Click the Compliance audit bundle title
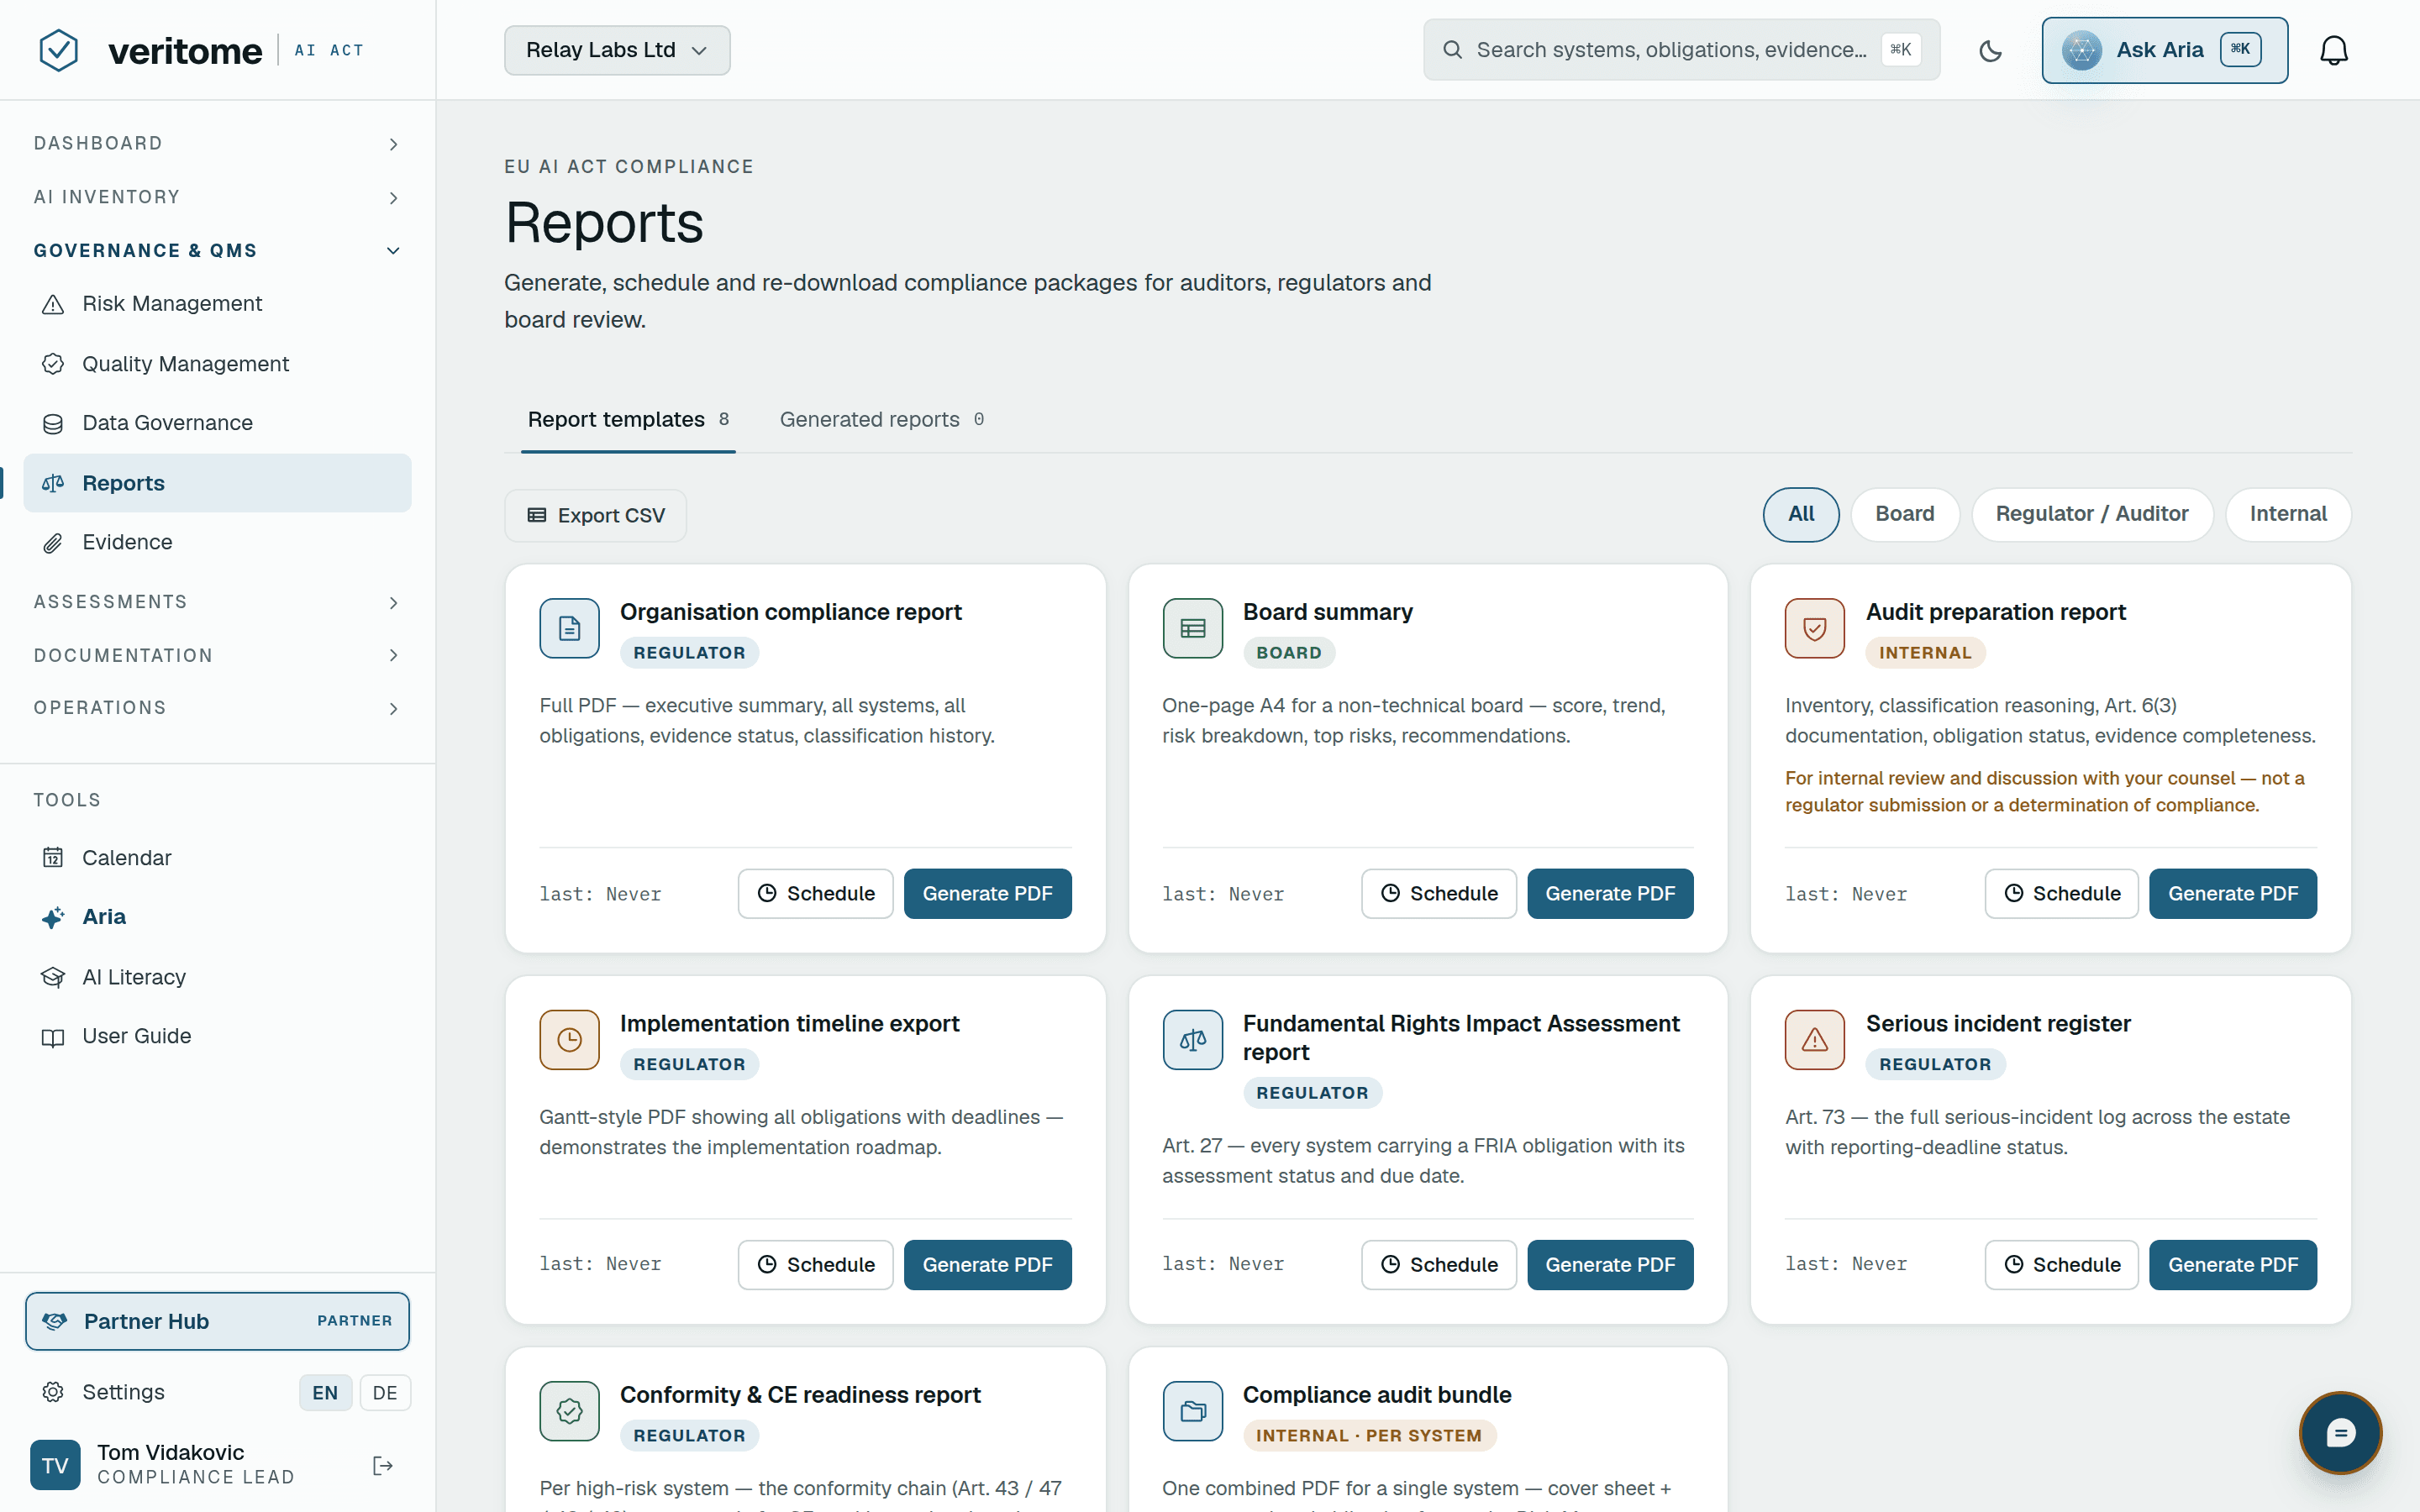The height and width of the screenshot is (1512, 2420). [x=1377, y=1395]
